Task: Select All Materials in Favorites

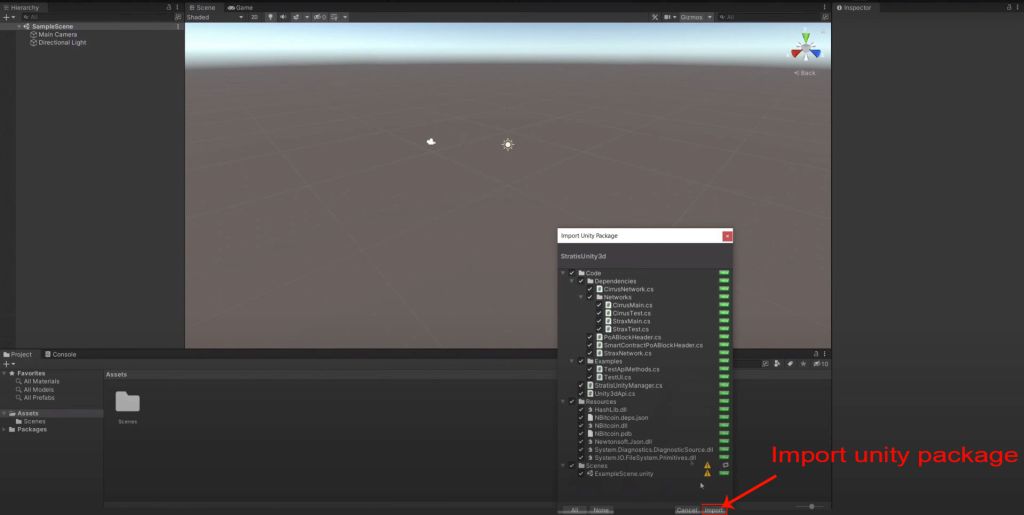Action: click(41, 381)
